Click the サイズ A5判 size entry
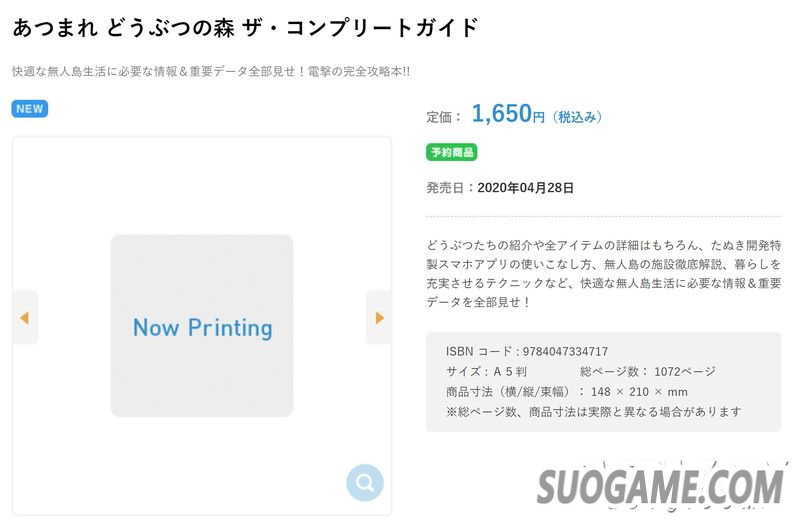 click(x=486, y=371)
